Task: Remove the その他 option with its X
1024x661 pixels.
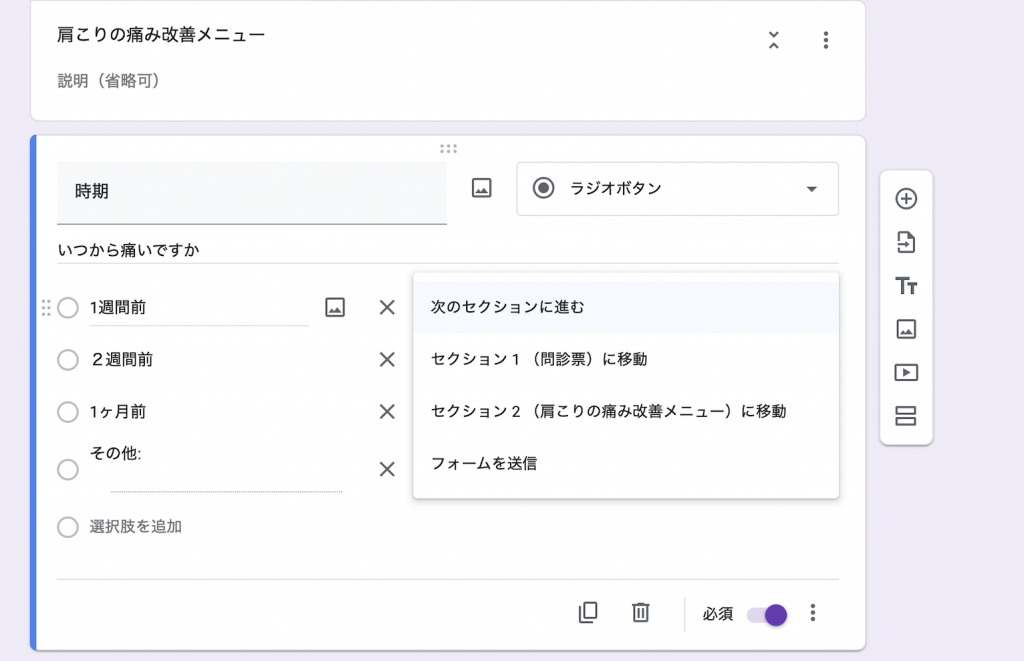Action: click(x=387, y=469)
